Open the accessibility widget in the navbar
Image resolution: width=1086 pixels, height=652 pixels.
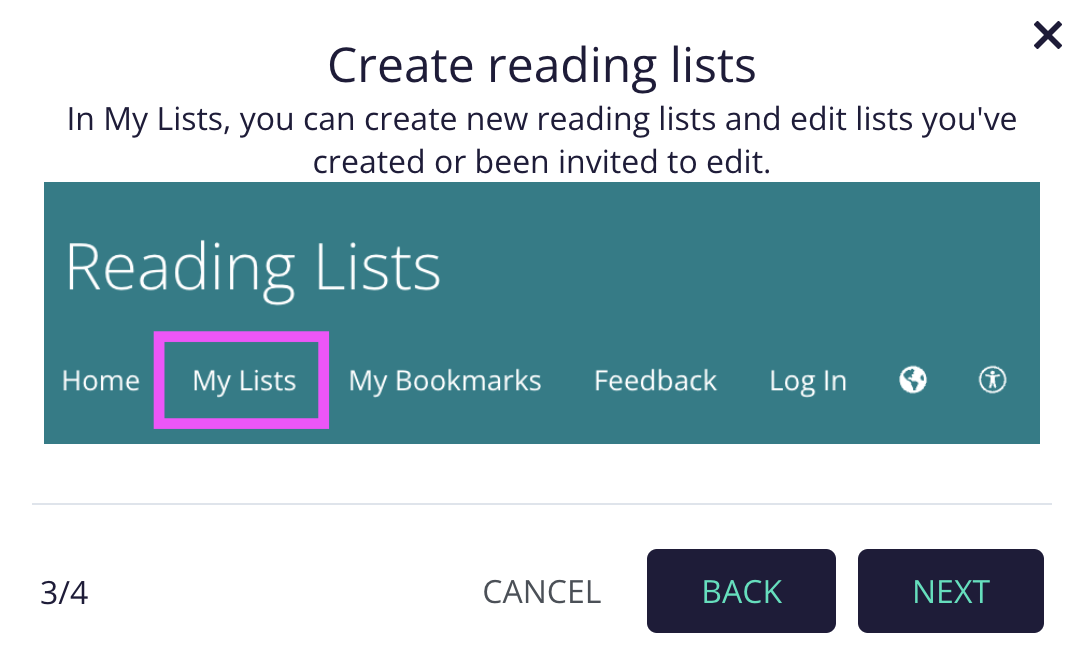click(991, 380)
